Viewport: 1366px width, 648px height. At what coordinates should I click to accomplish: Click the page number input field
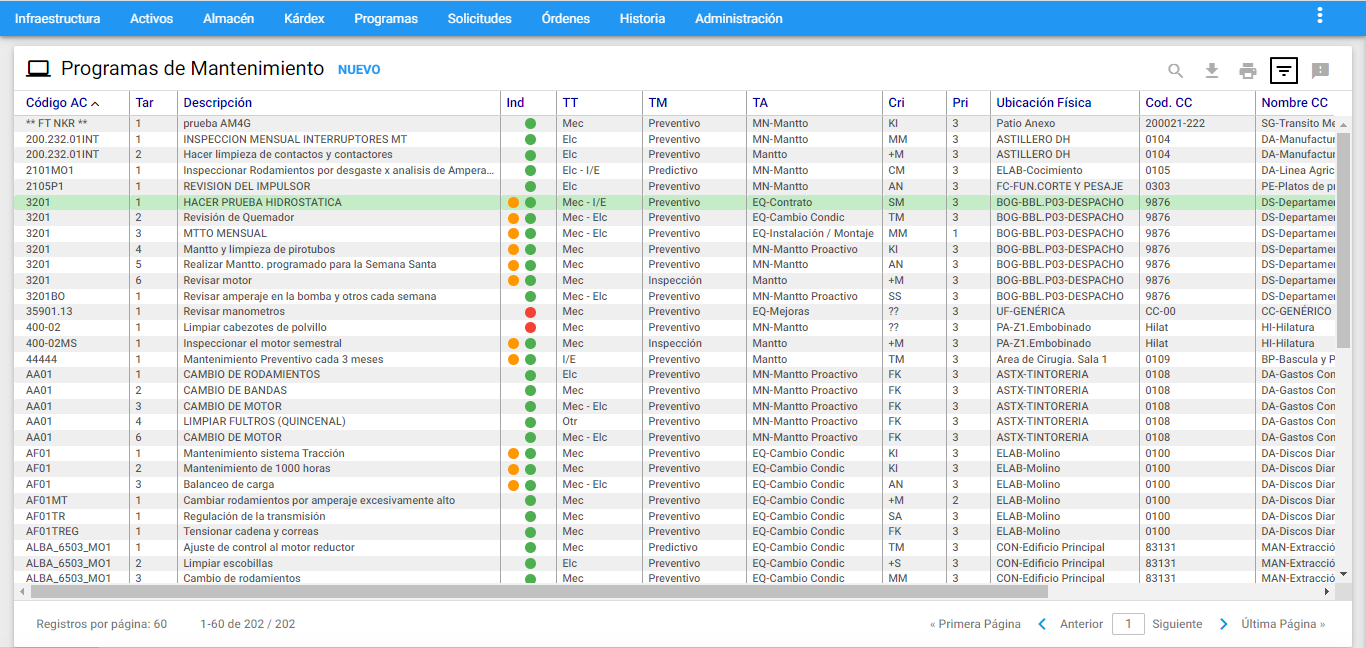click(1128, 624)
